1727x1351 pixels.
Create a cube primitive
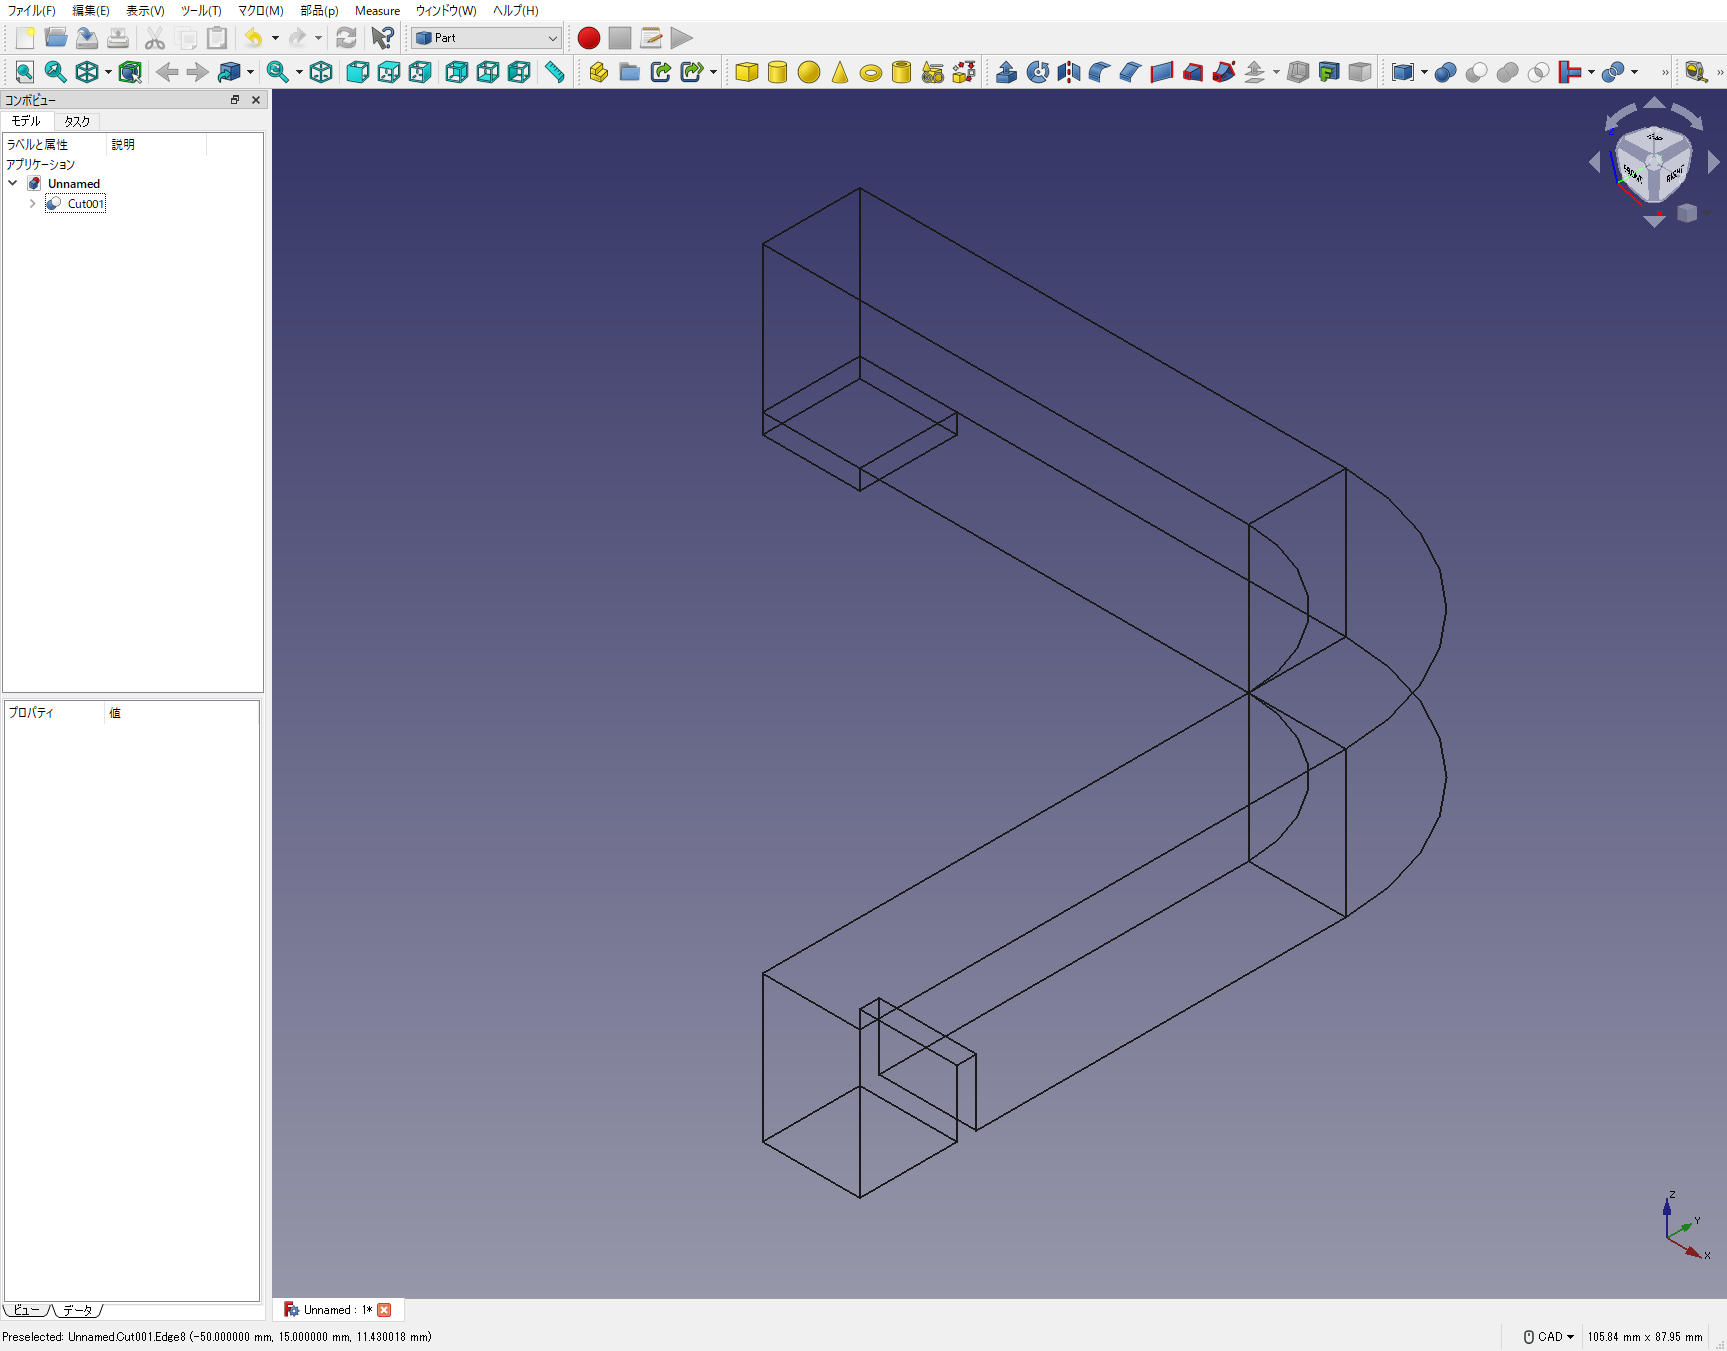click(x=746, y=72)
